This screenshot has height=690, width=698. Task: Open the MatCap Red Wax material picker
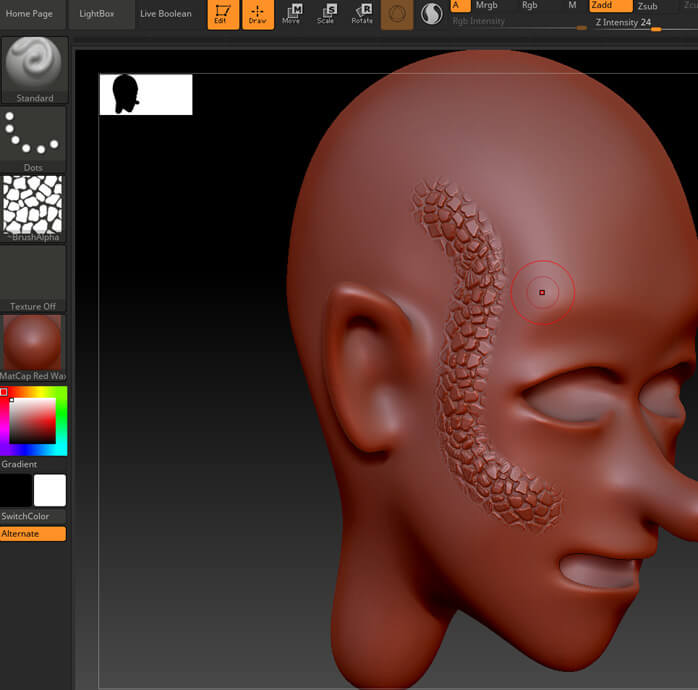point(35,347)
